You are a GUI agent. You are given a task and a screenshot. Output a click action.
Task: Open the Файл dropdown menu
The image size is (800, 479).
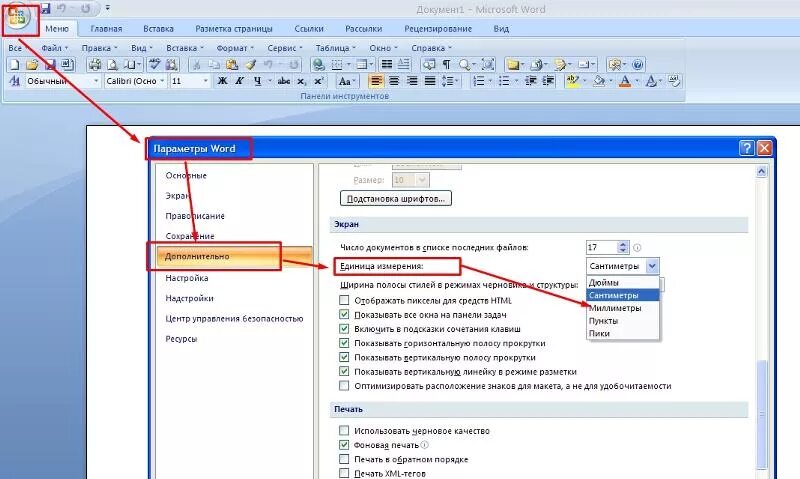click(55, 48)
